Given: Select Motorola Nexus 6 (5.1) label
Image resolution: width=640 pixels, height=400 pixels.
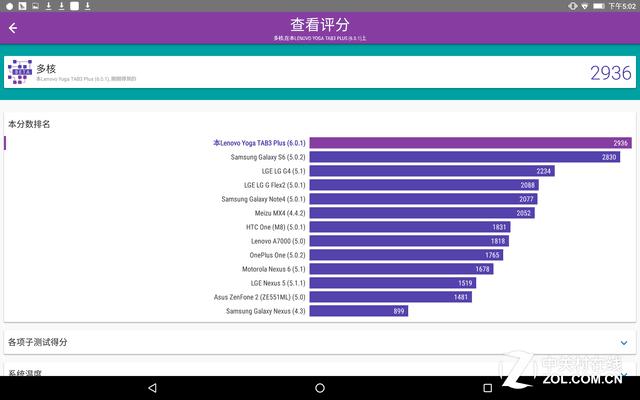Looking at the screenshot, I should (x=273, y=269).
